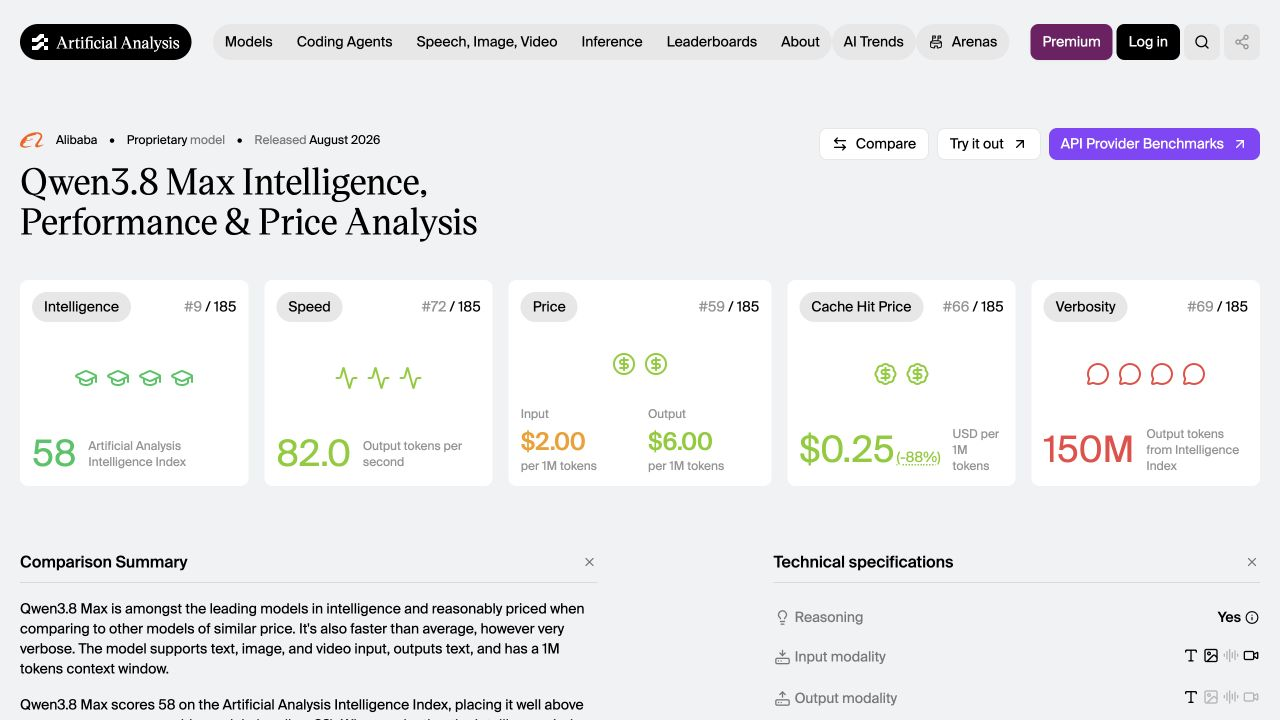
Task: Open API Provider Benchmarks
Action: [1154, 144]
